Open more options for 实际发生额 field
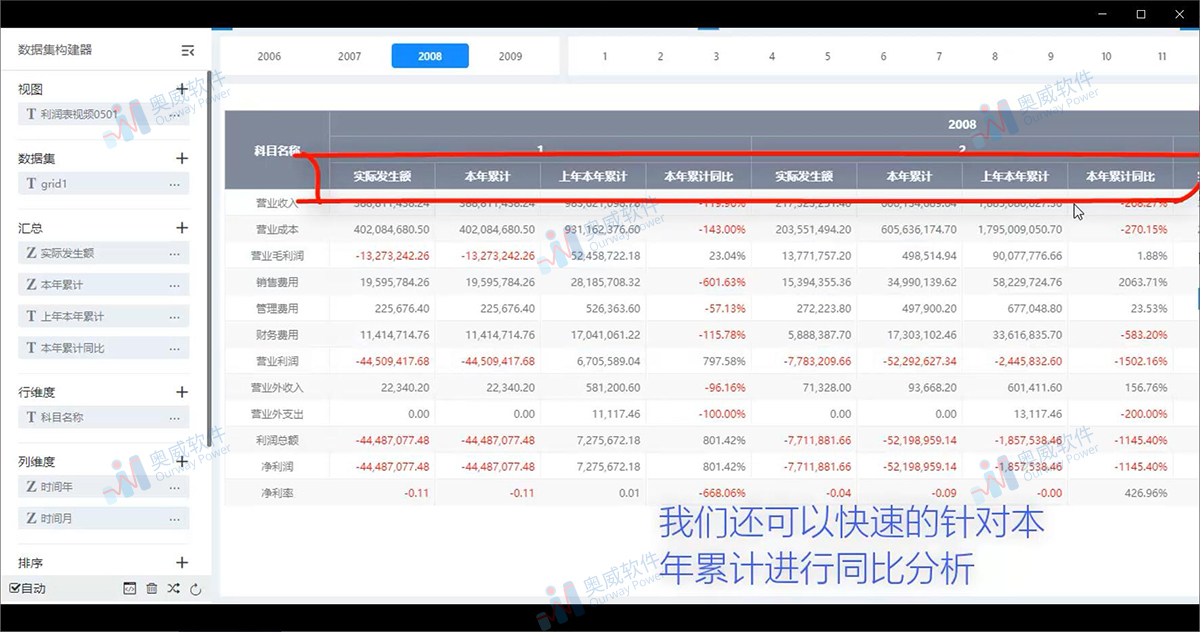 click(175, 254)
